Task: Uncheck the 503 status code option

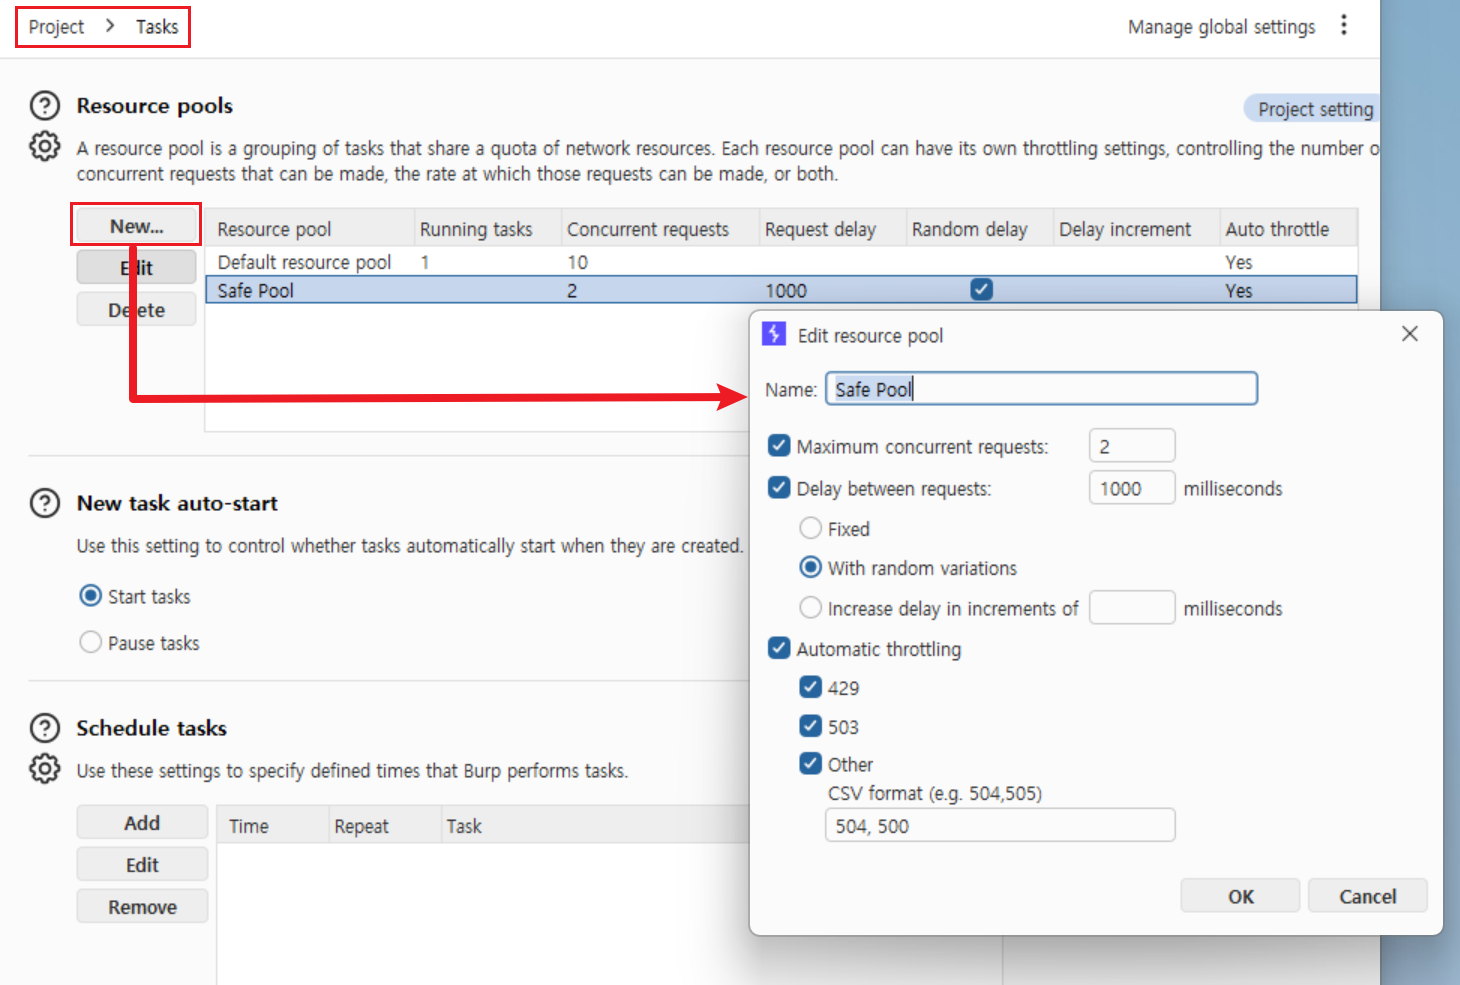Action: click(x=811, y=726)
